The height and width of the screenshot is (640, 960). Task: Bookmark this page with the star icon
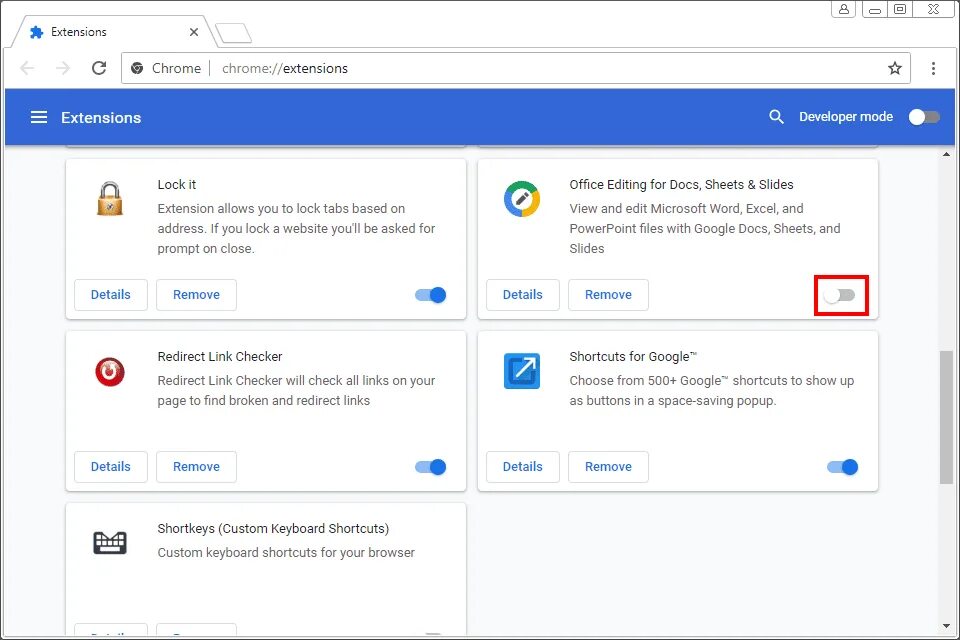coord(894,68)
